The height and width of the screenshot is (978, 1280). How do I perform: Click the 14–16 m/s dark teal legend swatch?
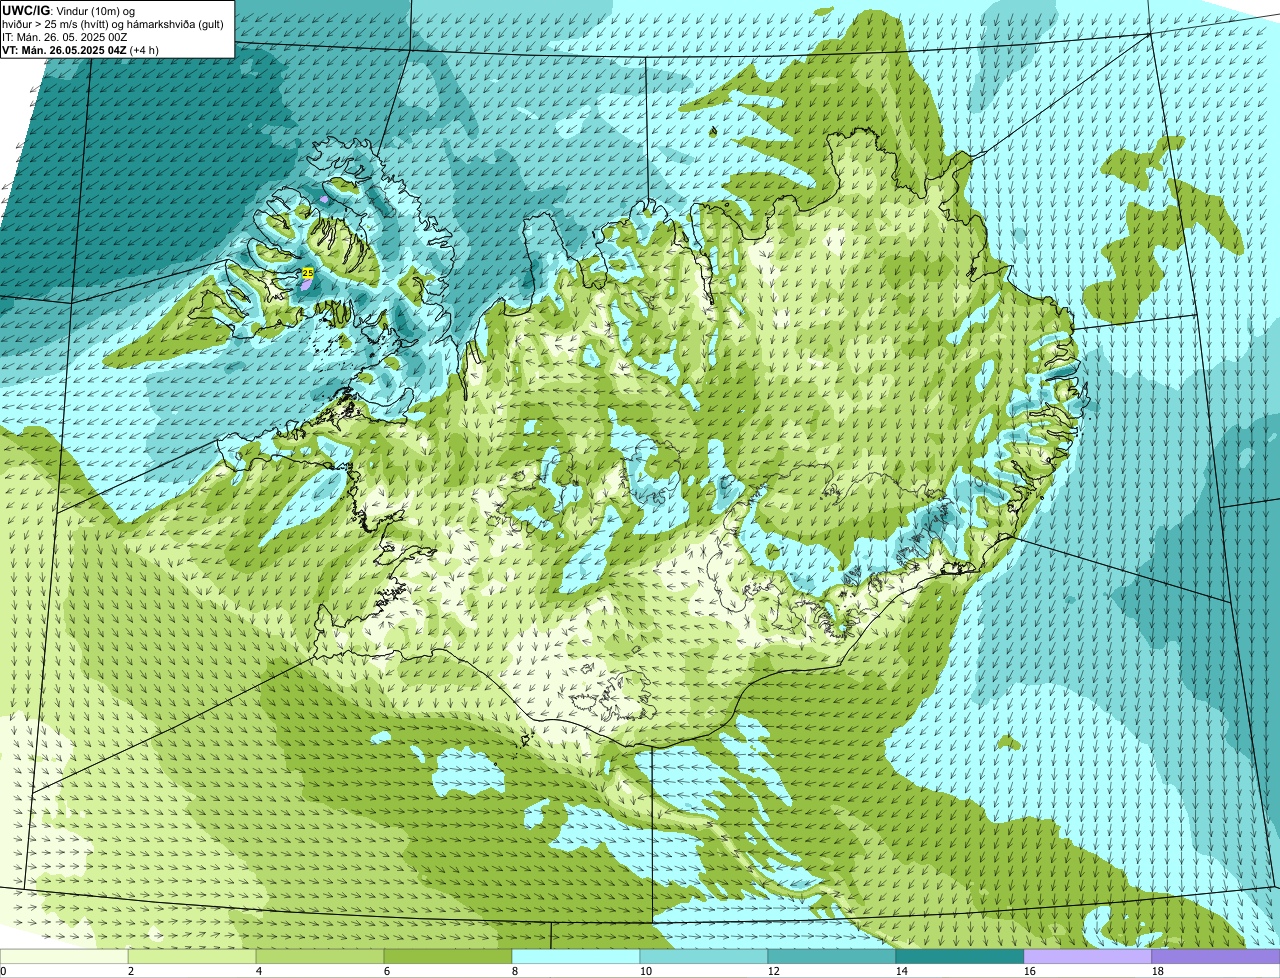pos(960,957)
